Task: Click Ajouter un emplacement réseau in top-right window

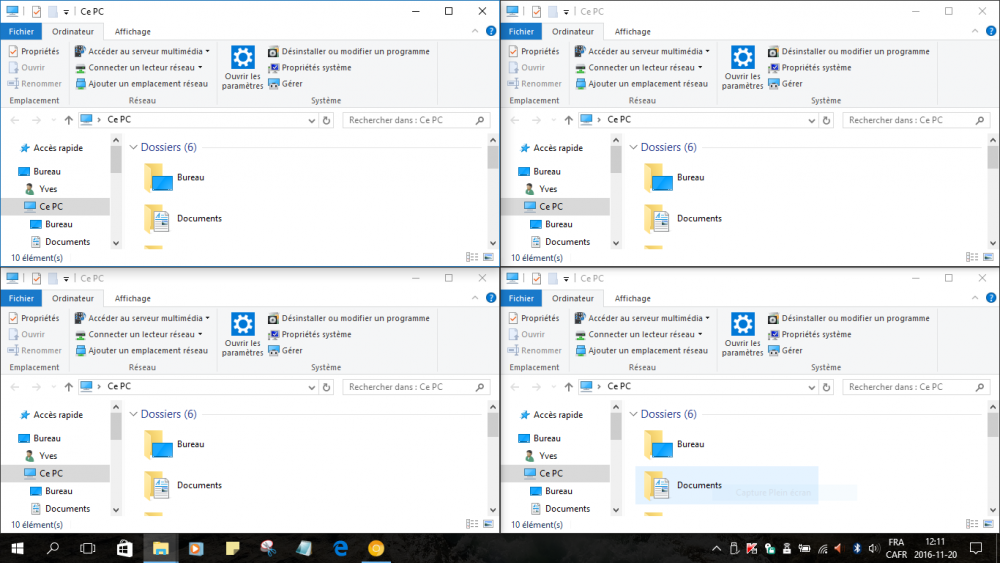Action: click(642, 84)
